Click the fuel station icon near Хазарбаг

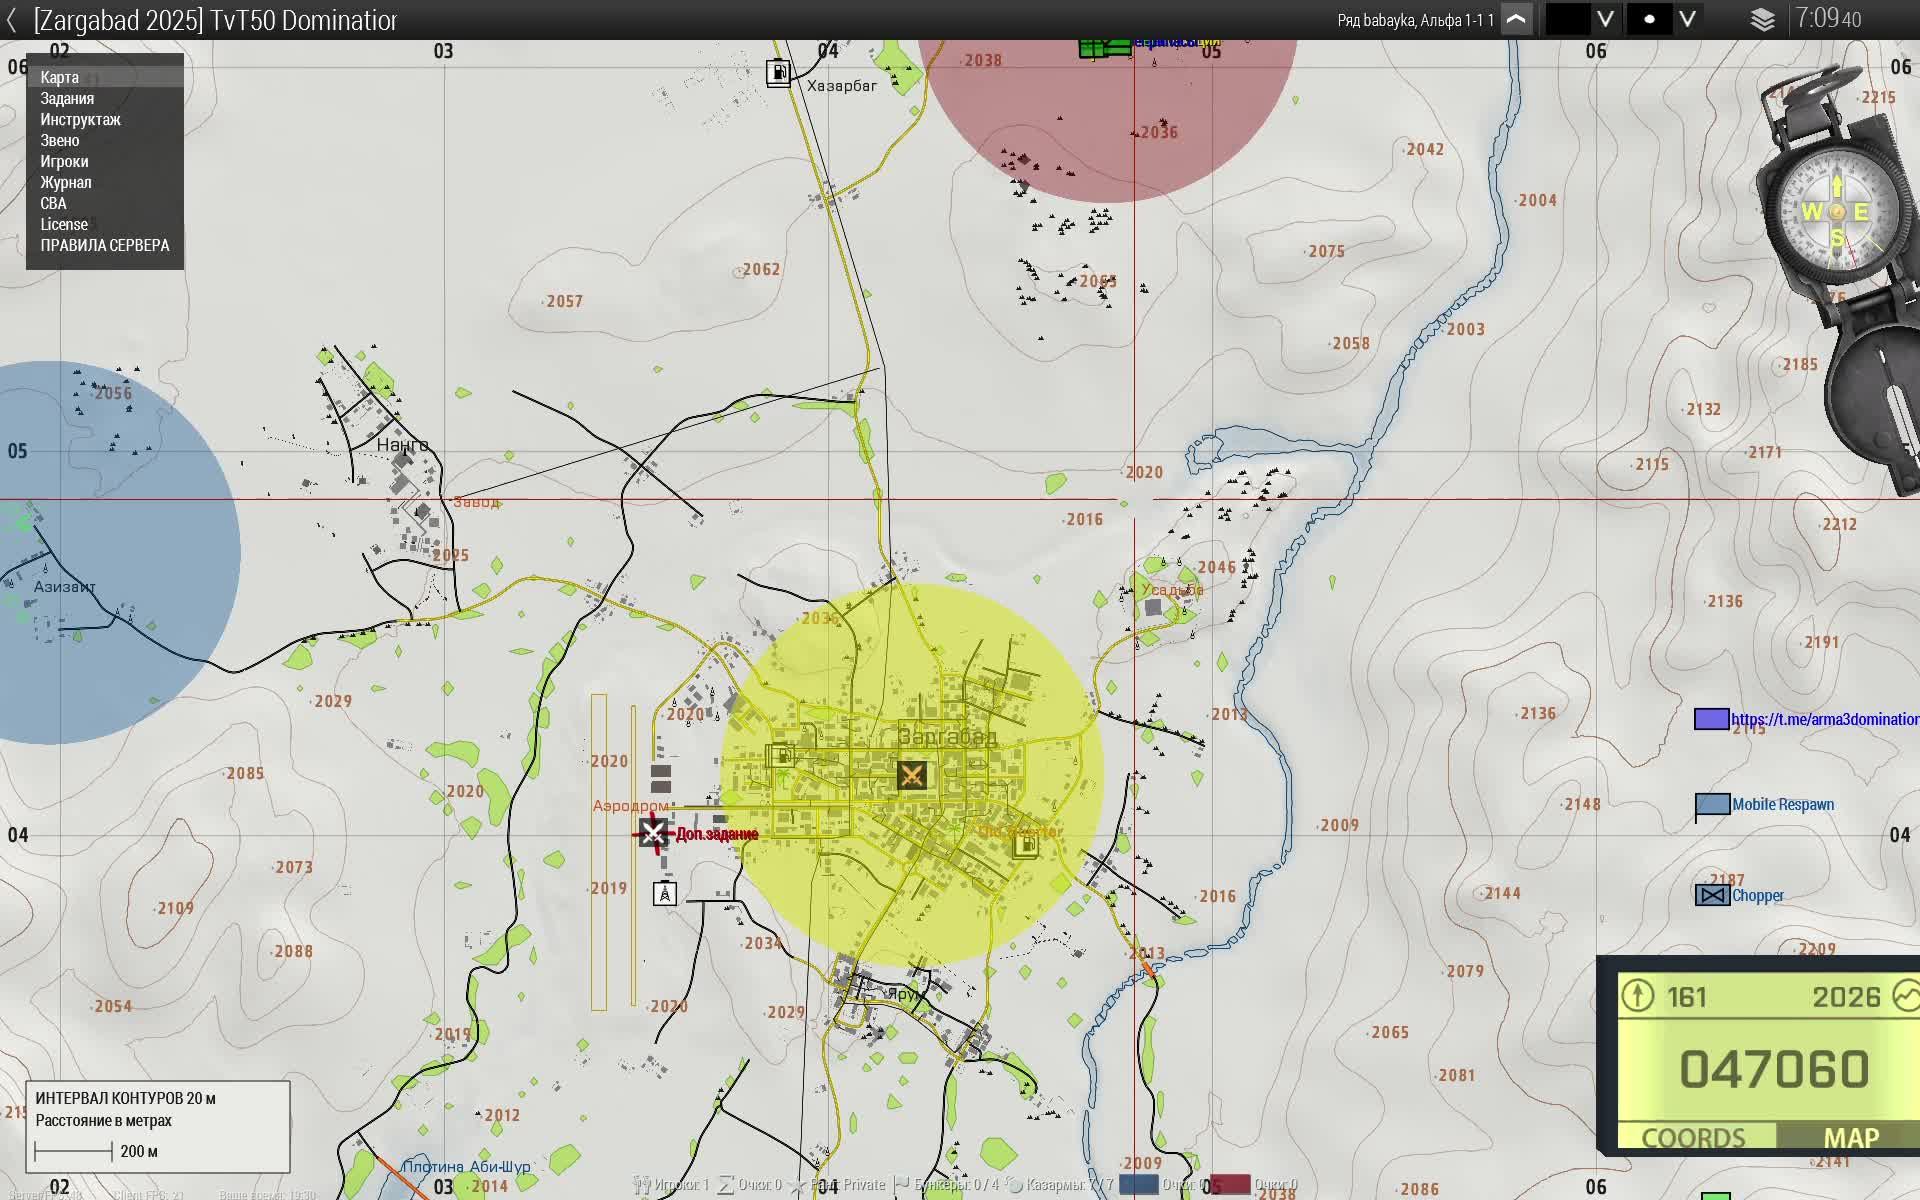tap(778, 72)
